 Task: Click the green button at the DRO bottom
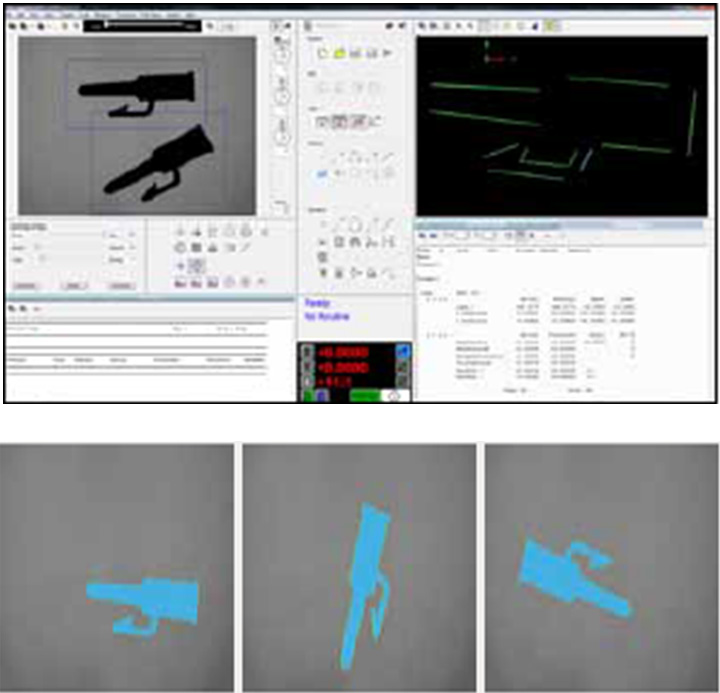[365, 395]
